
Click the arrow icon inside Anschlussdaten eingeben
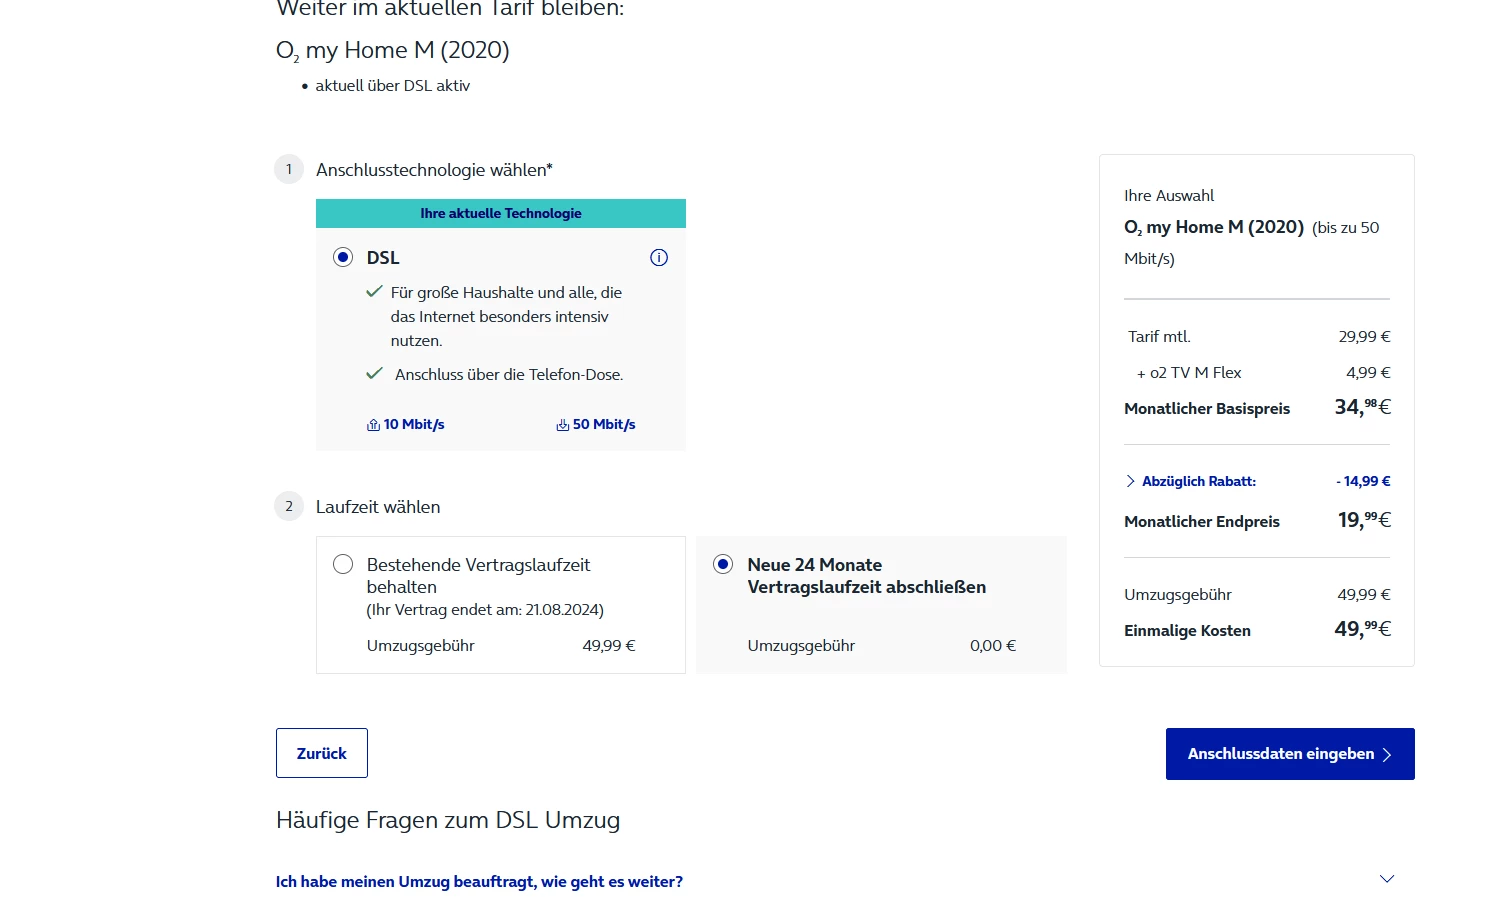click(1387, 755)
